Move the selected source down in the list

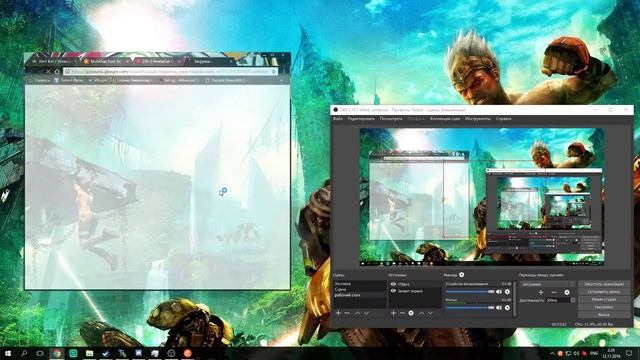click(430, 313)
